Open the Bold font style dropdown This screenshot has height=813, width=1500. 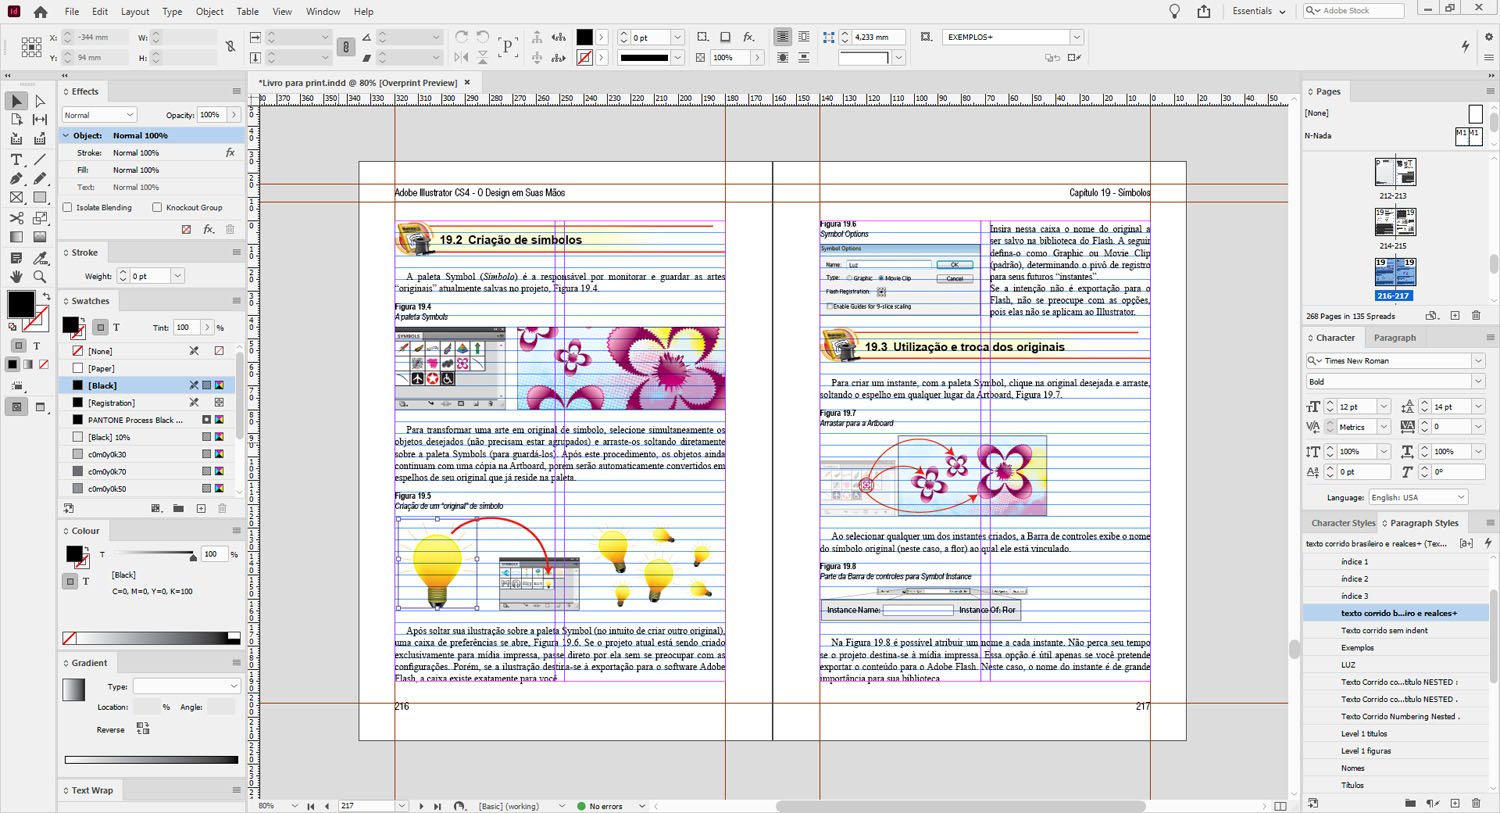coord(1478,381)
